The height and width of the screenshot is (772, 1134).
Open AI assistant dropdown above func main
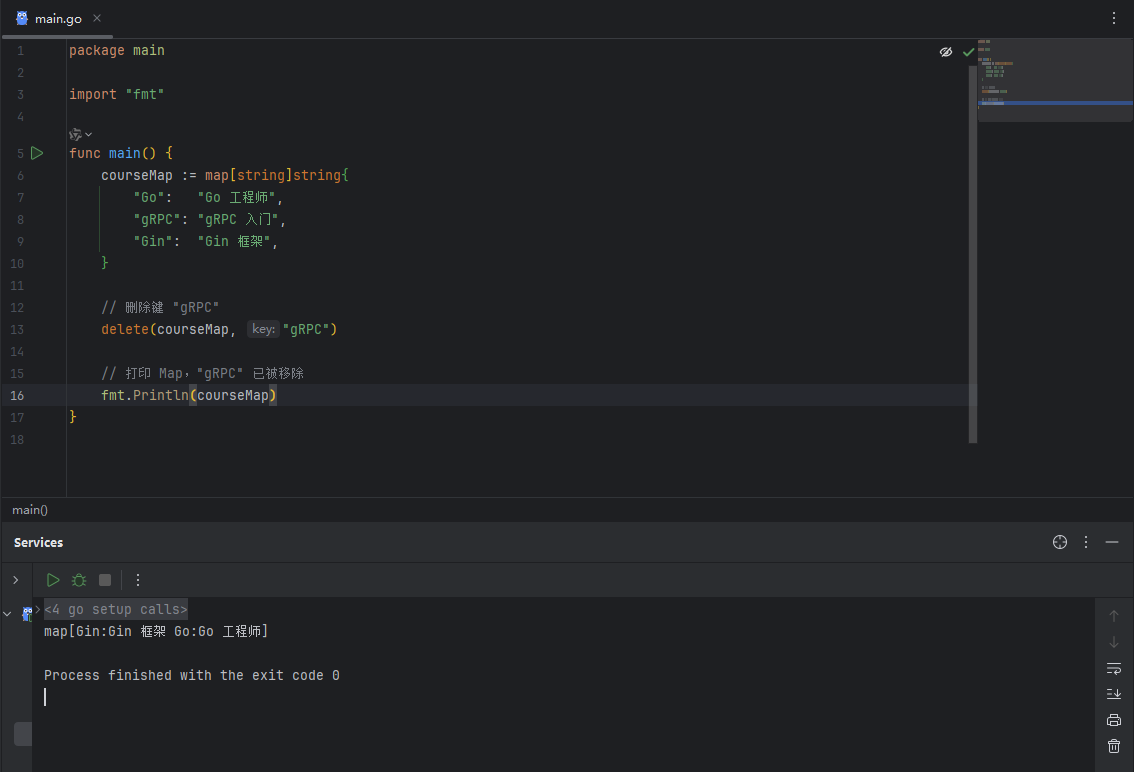coord(80,134)
